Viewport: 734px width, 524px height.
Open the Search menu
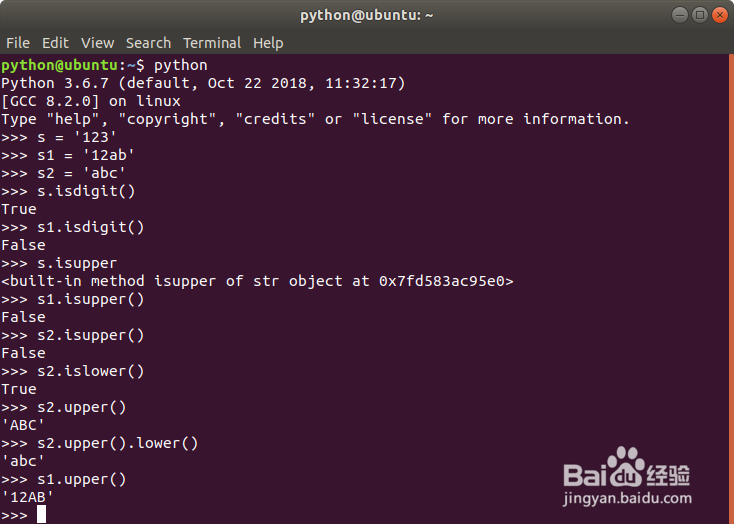pyautogui.click(x=148, y=43)
